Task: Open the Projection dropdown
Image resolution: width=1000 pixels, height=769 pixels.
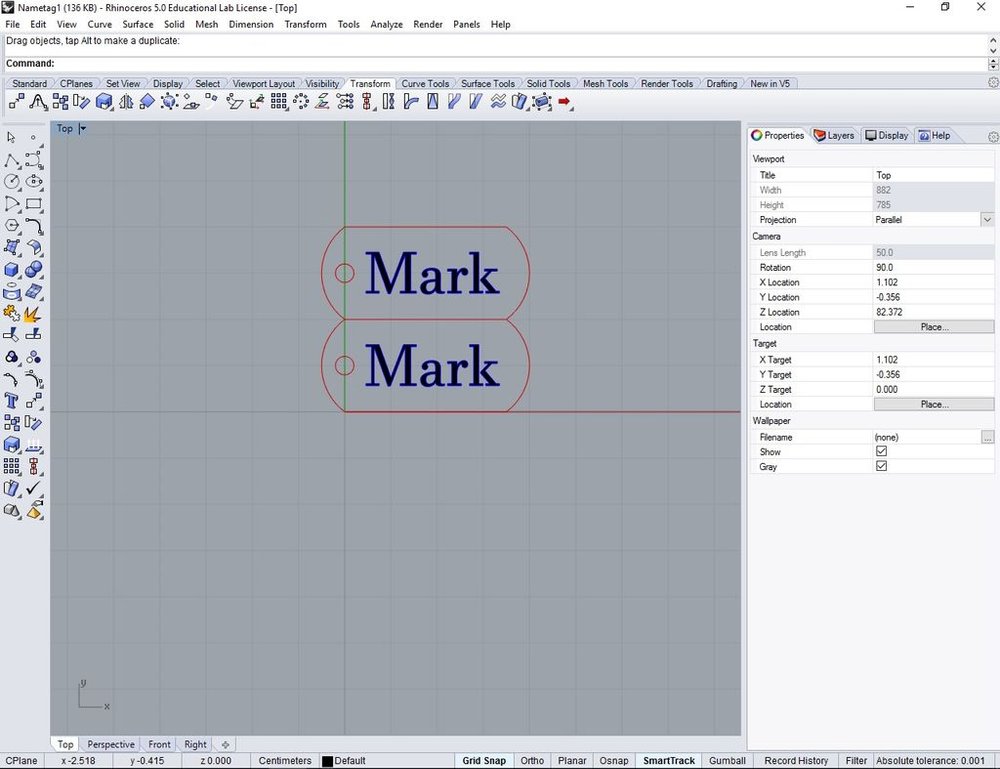Action: [x=987, y=219]
